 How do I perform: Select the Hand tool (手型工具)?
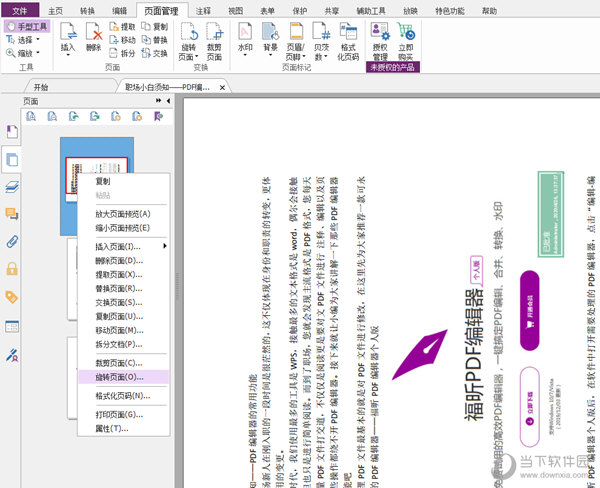pyautogui.click(x=26, y=27)
